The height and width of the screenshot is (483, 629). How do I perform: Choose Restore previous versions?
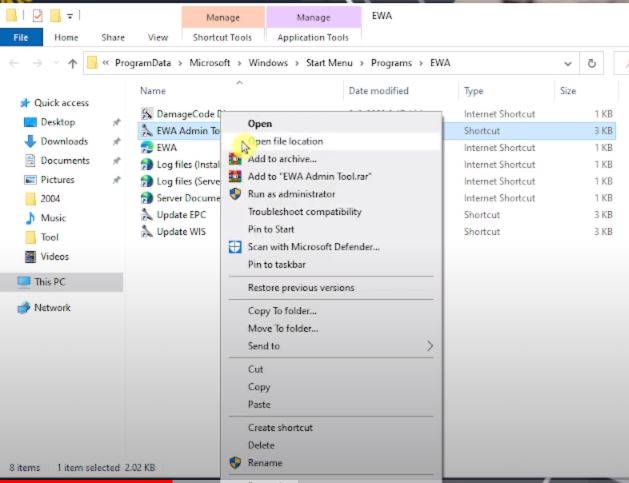(x=331, y=288)
